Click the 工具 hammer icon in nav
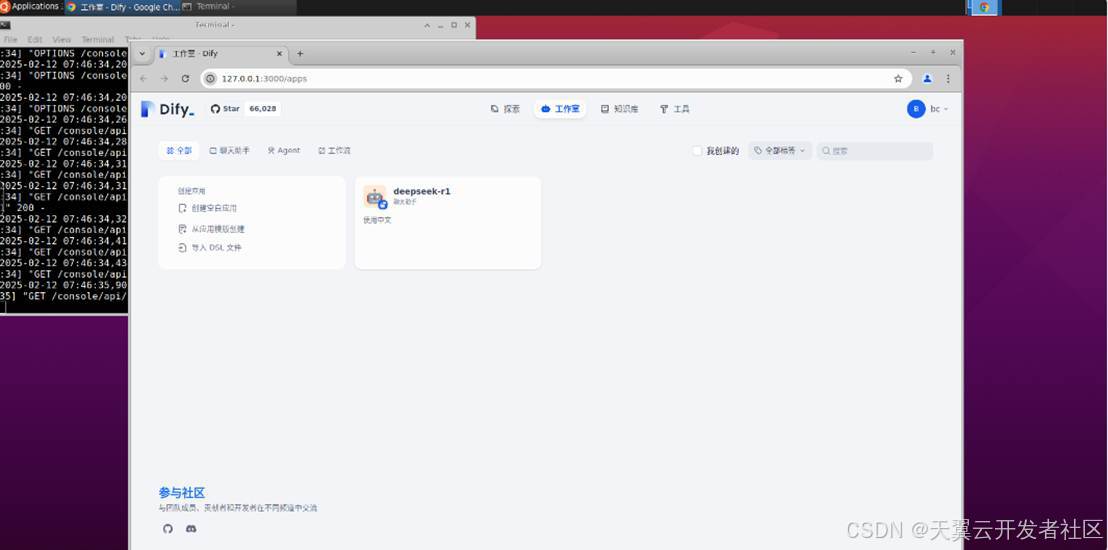Image resolution: width=1108 pixels, height=550 pixels. tap(664, 109)
